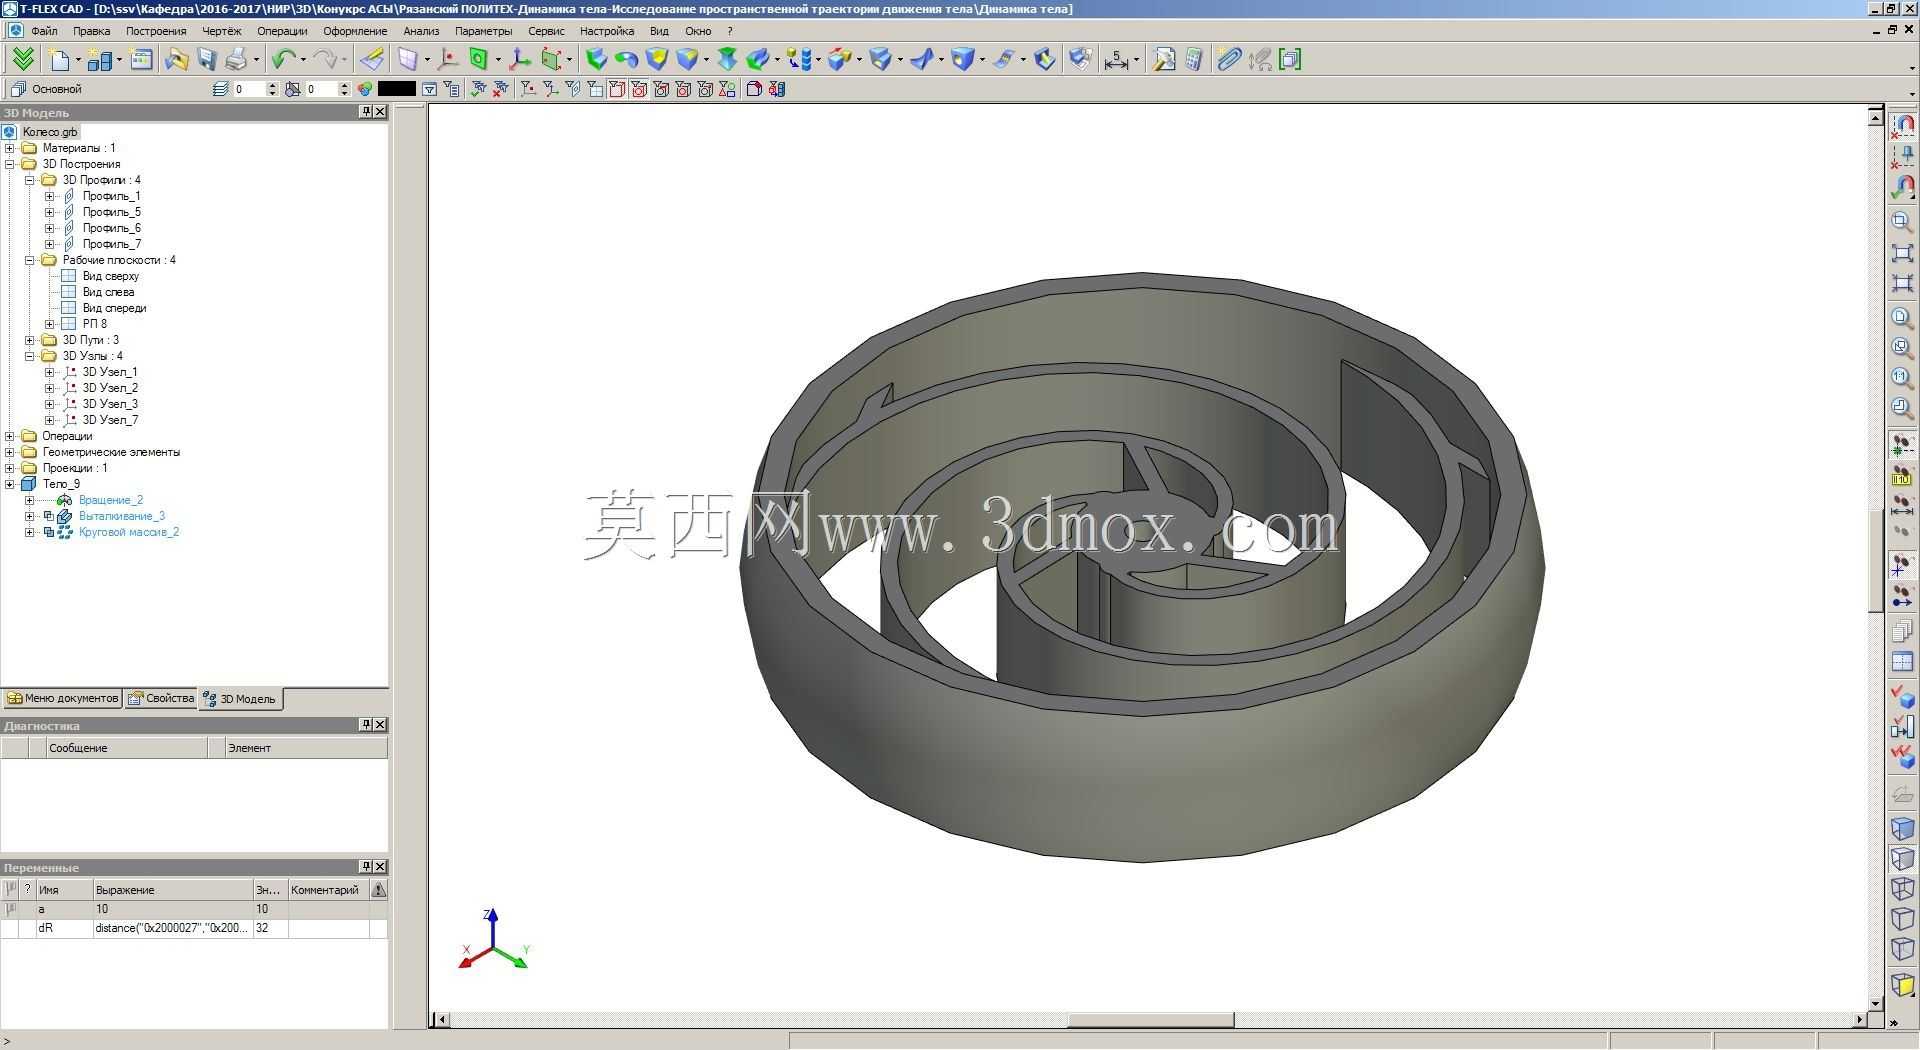Expand the Вращение_2 operation node
1920x1050 pixels.
30,500
